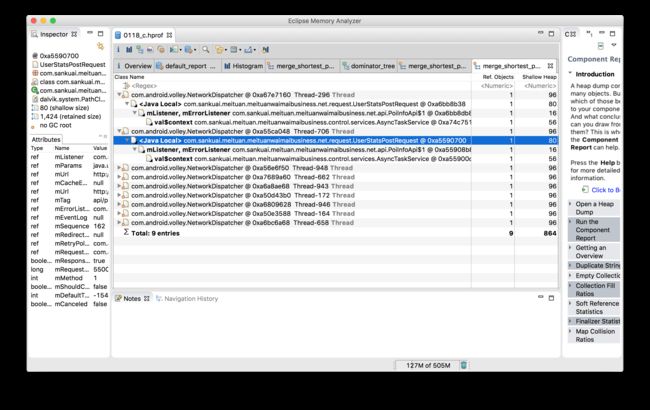650x410 pixels.
Task: Expand Run the Component Report step
Action: 570,222
